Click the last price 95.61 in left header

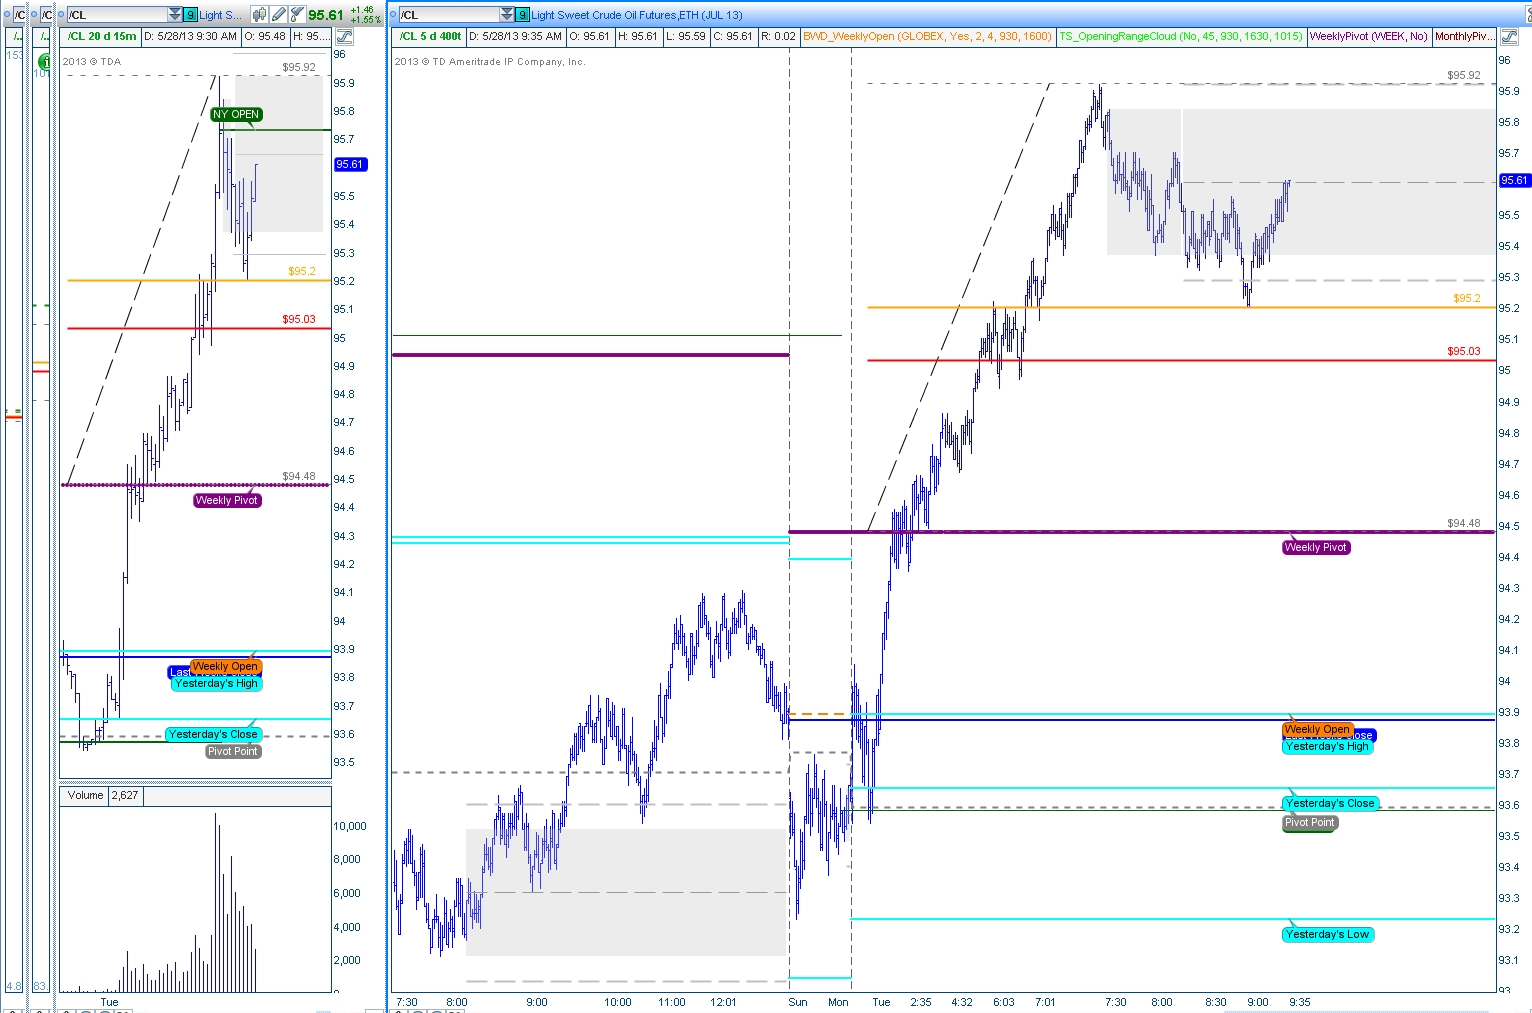[326, 15]
